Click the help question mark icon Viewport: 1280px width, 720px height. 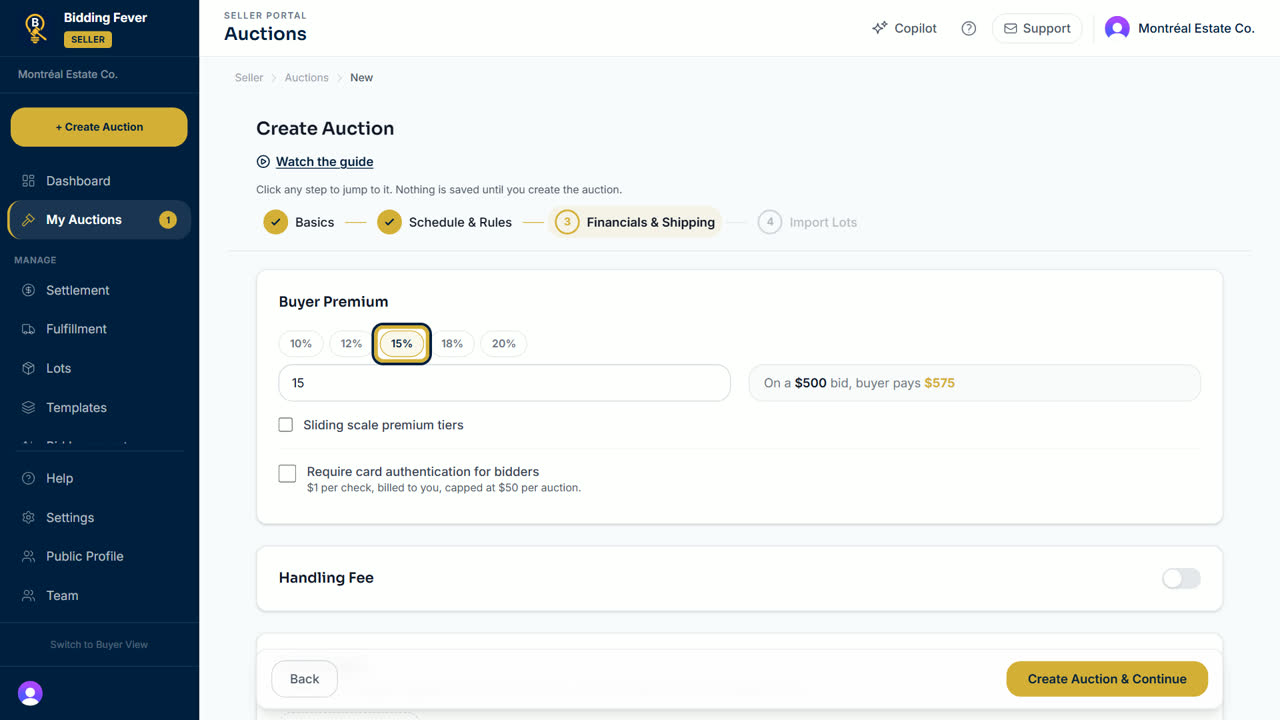coord(968,28)
